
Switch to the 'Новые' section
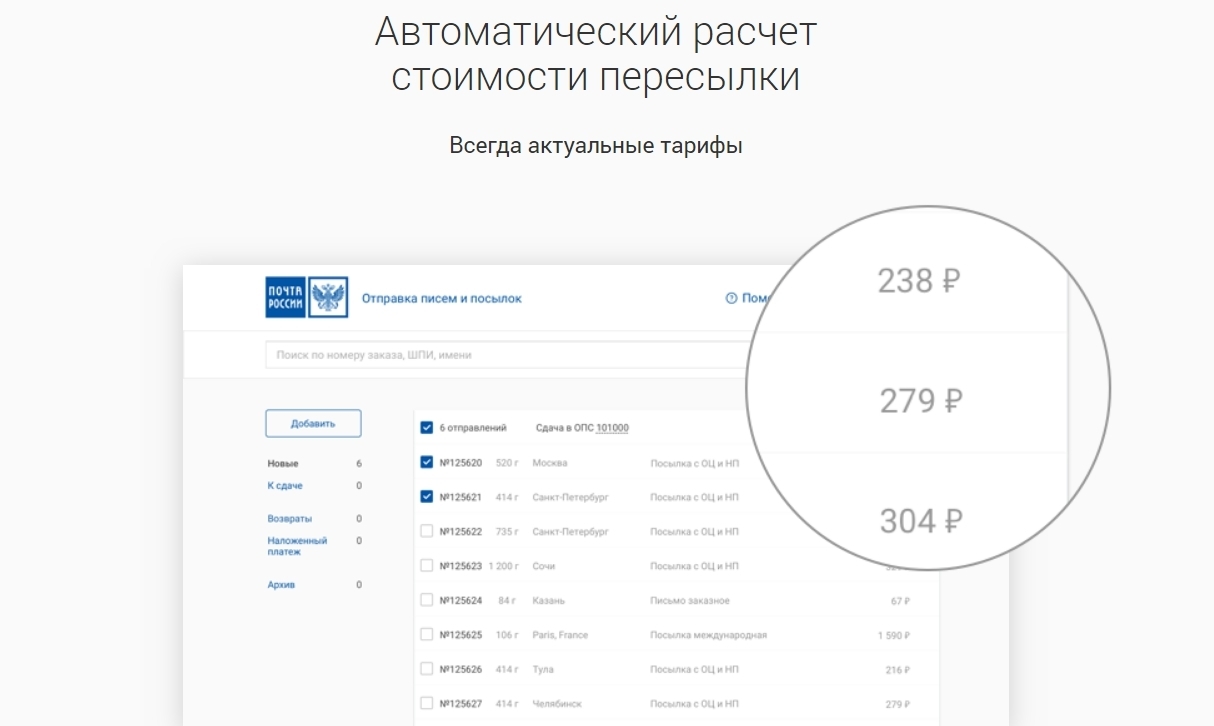(283, 464)
